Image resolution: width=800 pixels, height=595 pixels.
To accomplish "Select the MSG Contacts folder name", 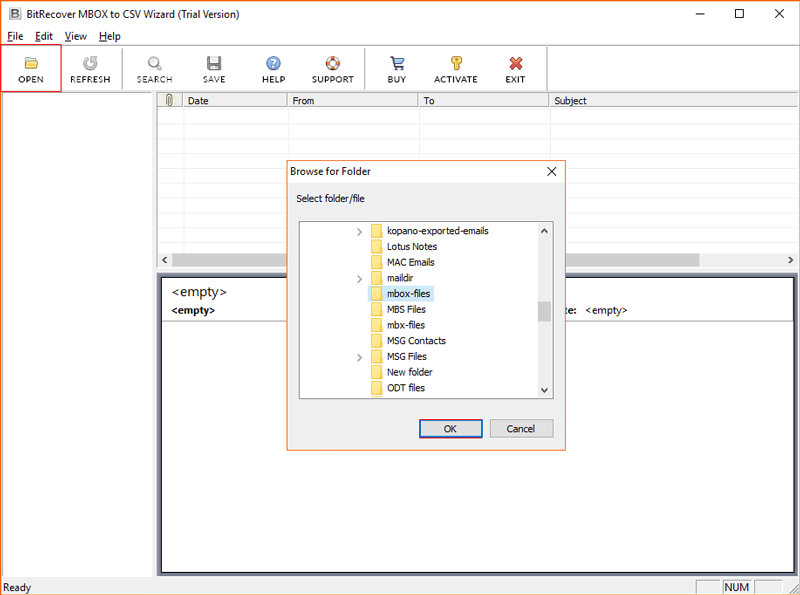I will click(x=416, y=341).
